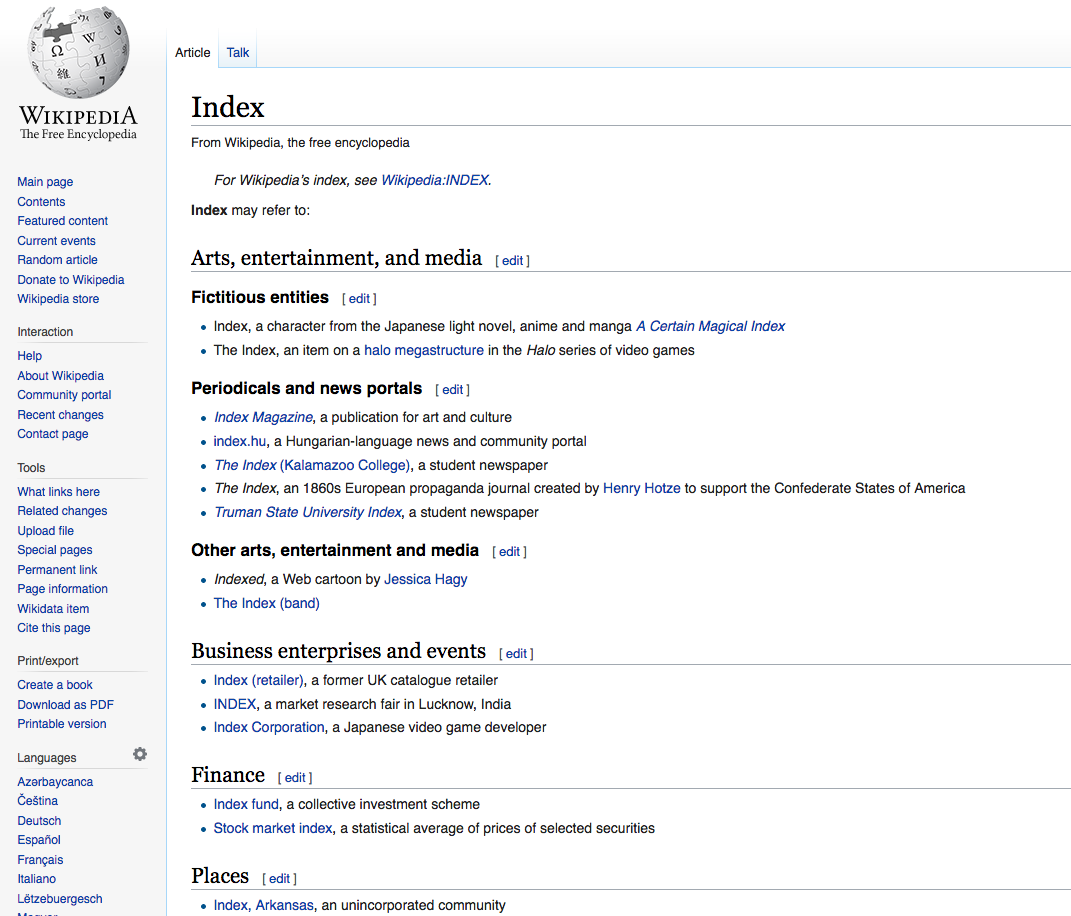The width and height of the screenshot is (1071, 916).
Task: Click the Wikipedia globe logo
Action: pos(78,53)
